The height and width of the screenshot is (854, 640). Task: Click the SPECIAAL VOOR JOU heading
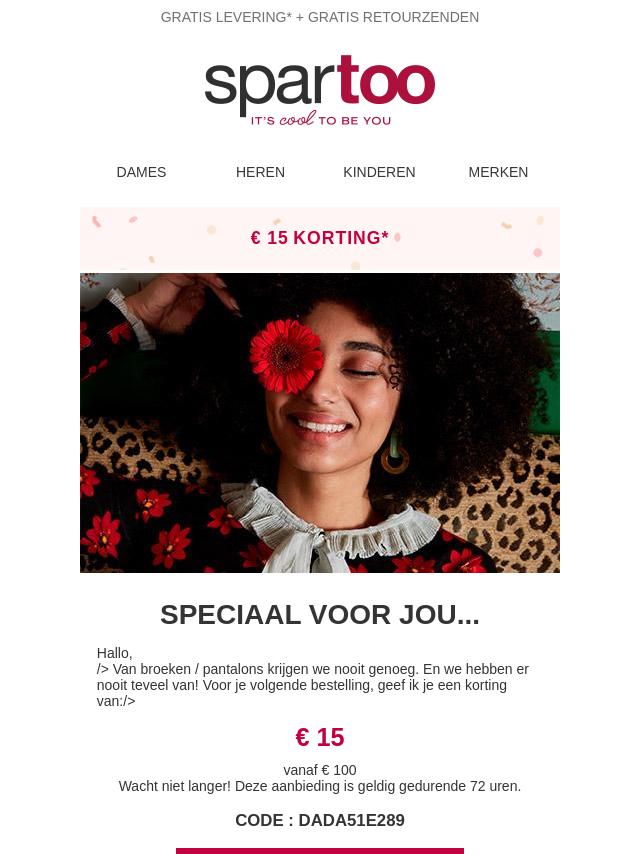point(320,615)
